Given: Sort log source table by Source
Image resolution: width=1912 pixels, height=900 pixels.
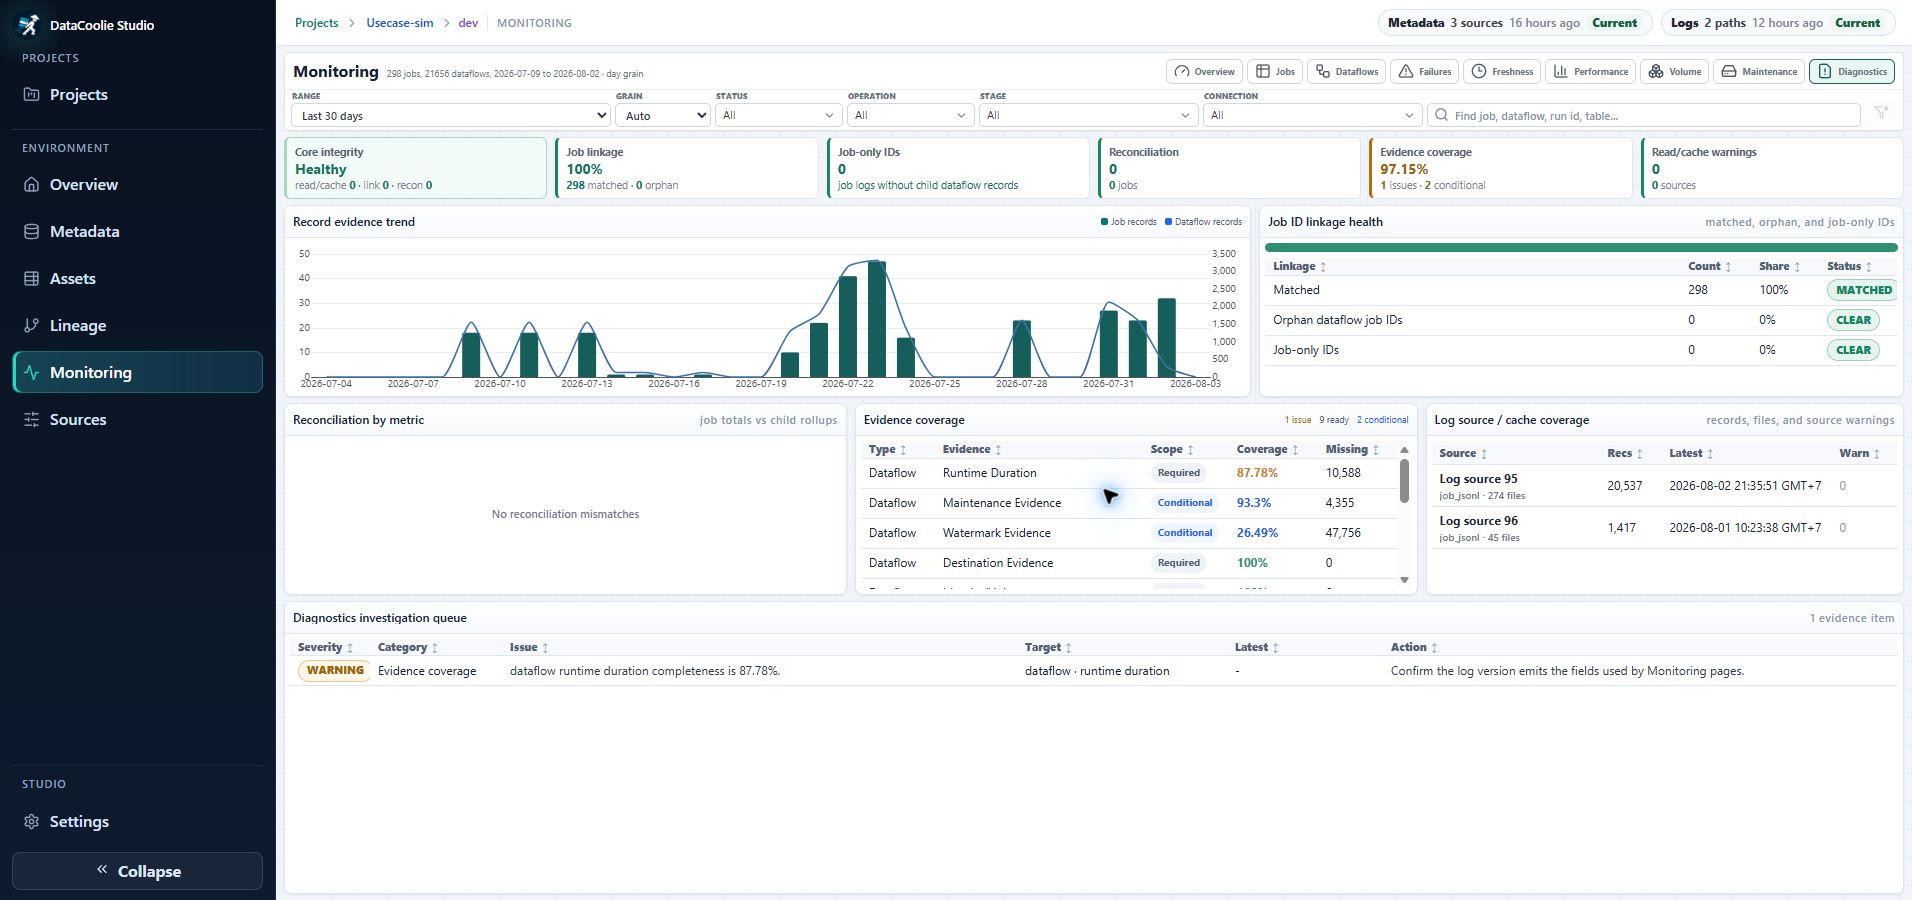Looking at the screenshot, I should [1463, 454].
